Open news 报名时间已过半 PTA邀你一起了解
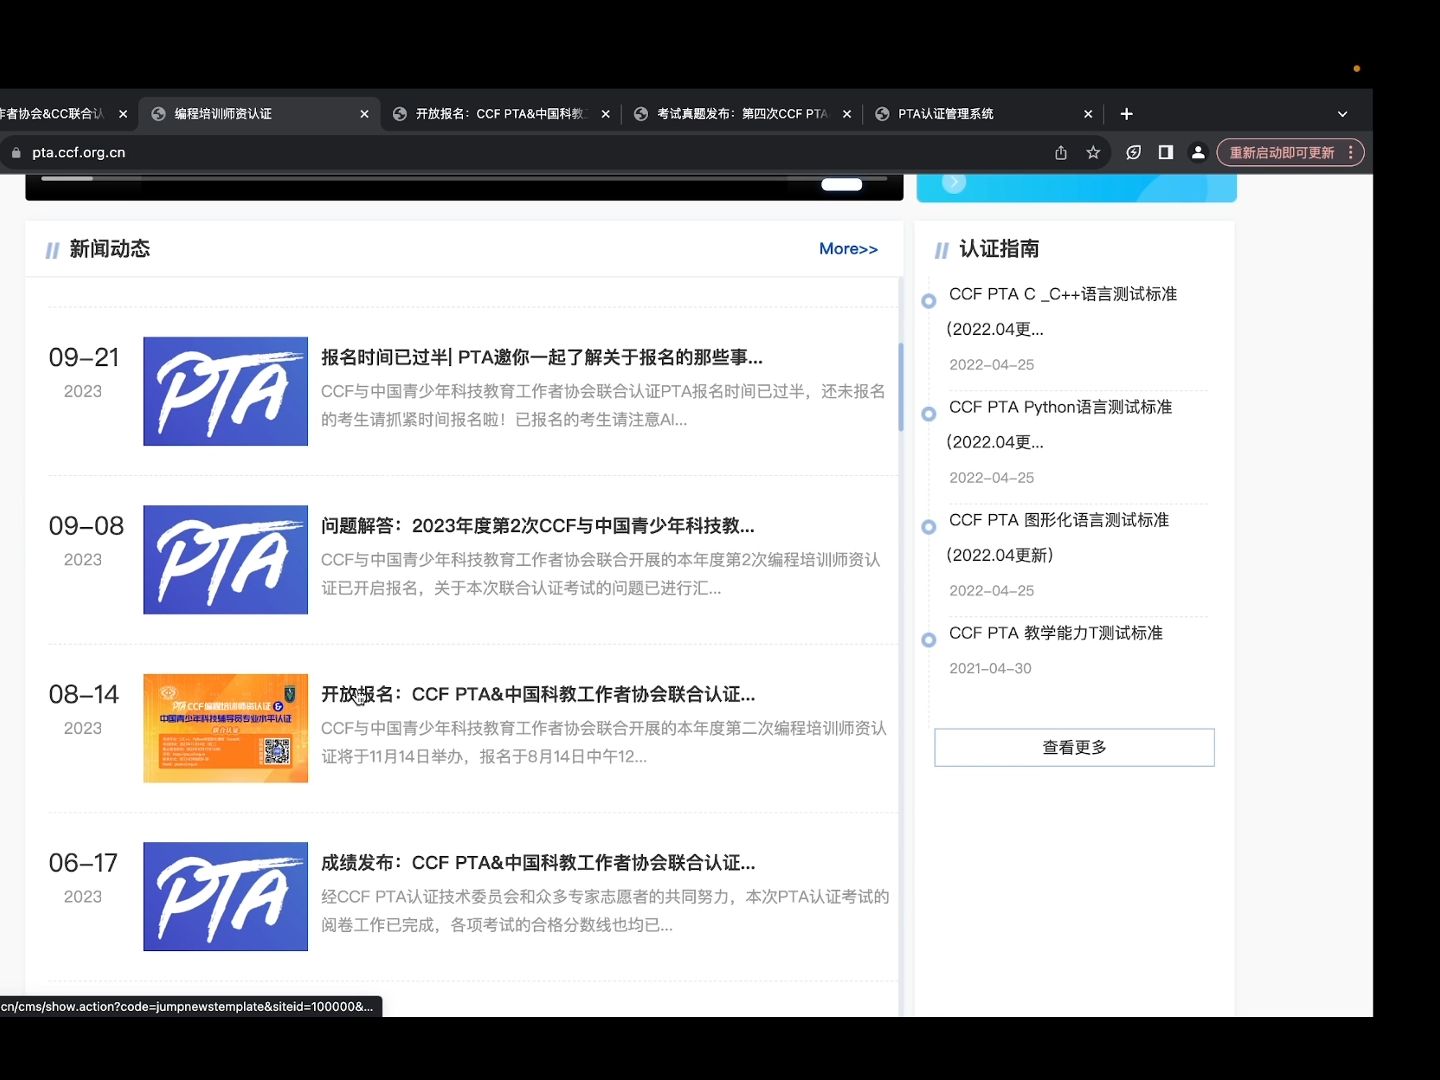 tap(541, 358)
